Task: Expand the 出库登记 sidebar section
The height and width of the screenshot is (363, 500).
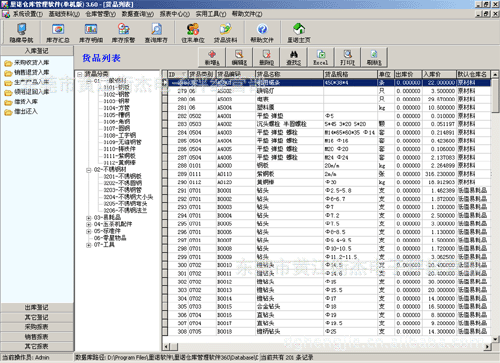Action: (x=37, y=307)
